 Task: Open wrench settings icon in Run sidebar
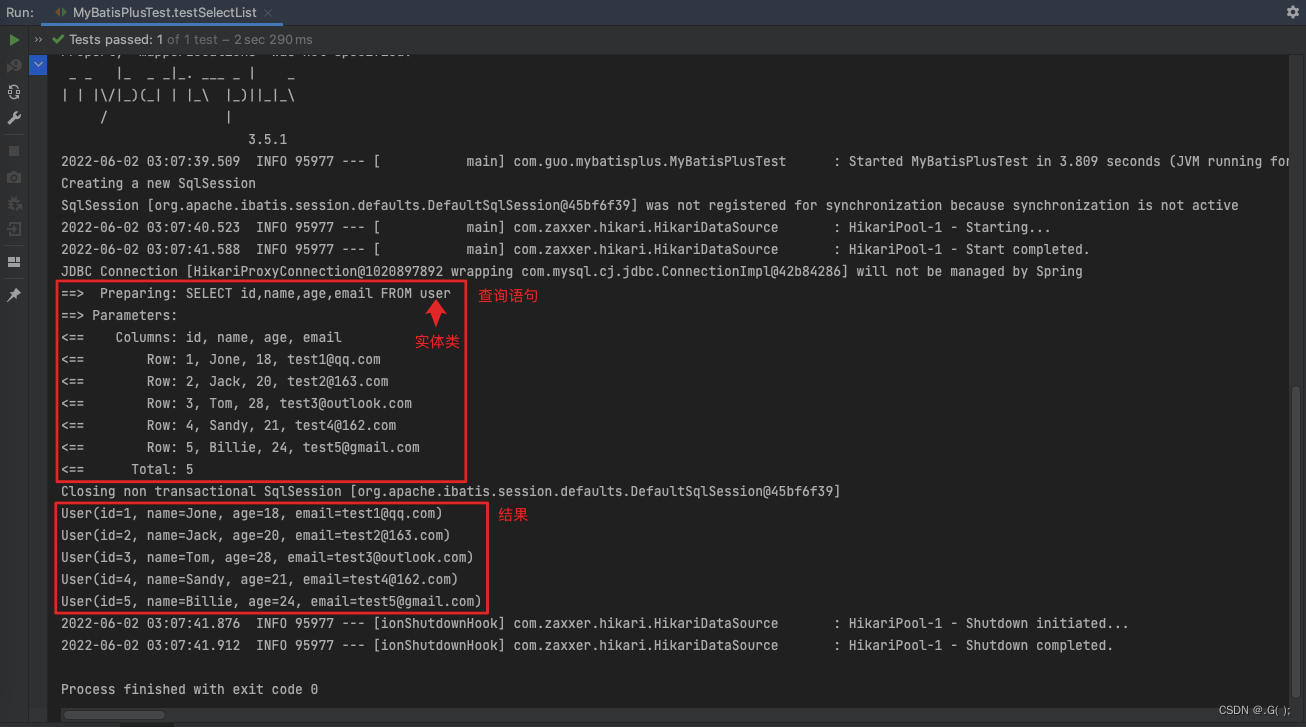pos(14,118)
